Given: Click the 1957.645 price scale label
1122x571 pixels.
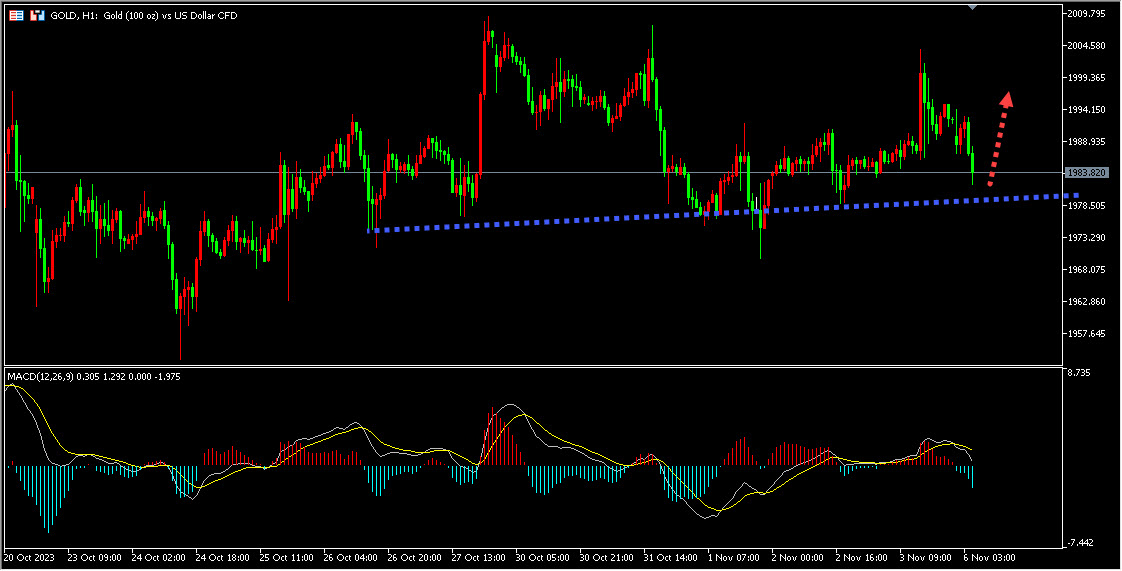Looking at the screenshot, I should (x=1087, y=333).
